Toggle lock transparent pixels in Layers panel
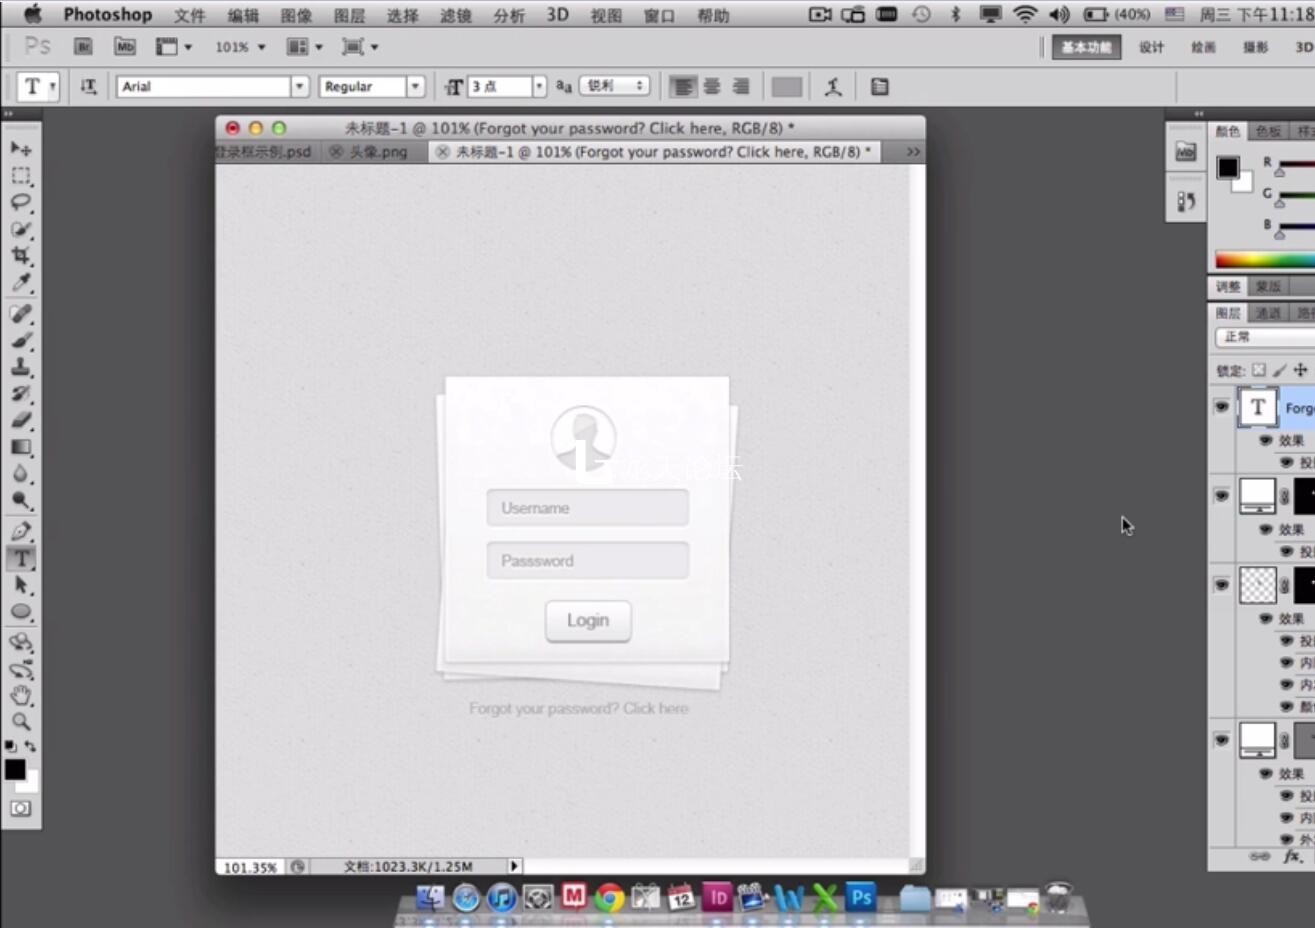Screen dimensions: 1315x928 coord(1259,370)
